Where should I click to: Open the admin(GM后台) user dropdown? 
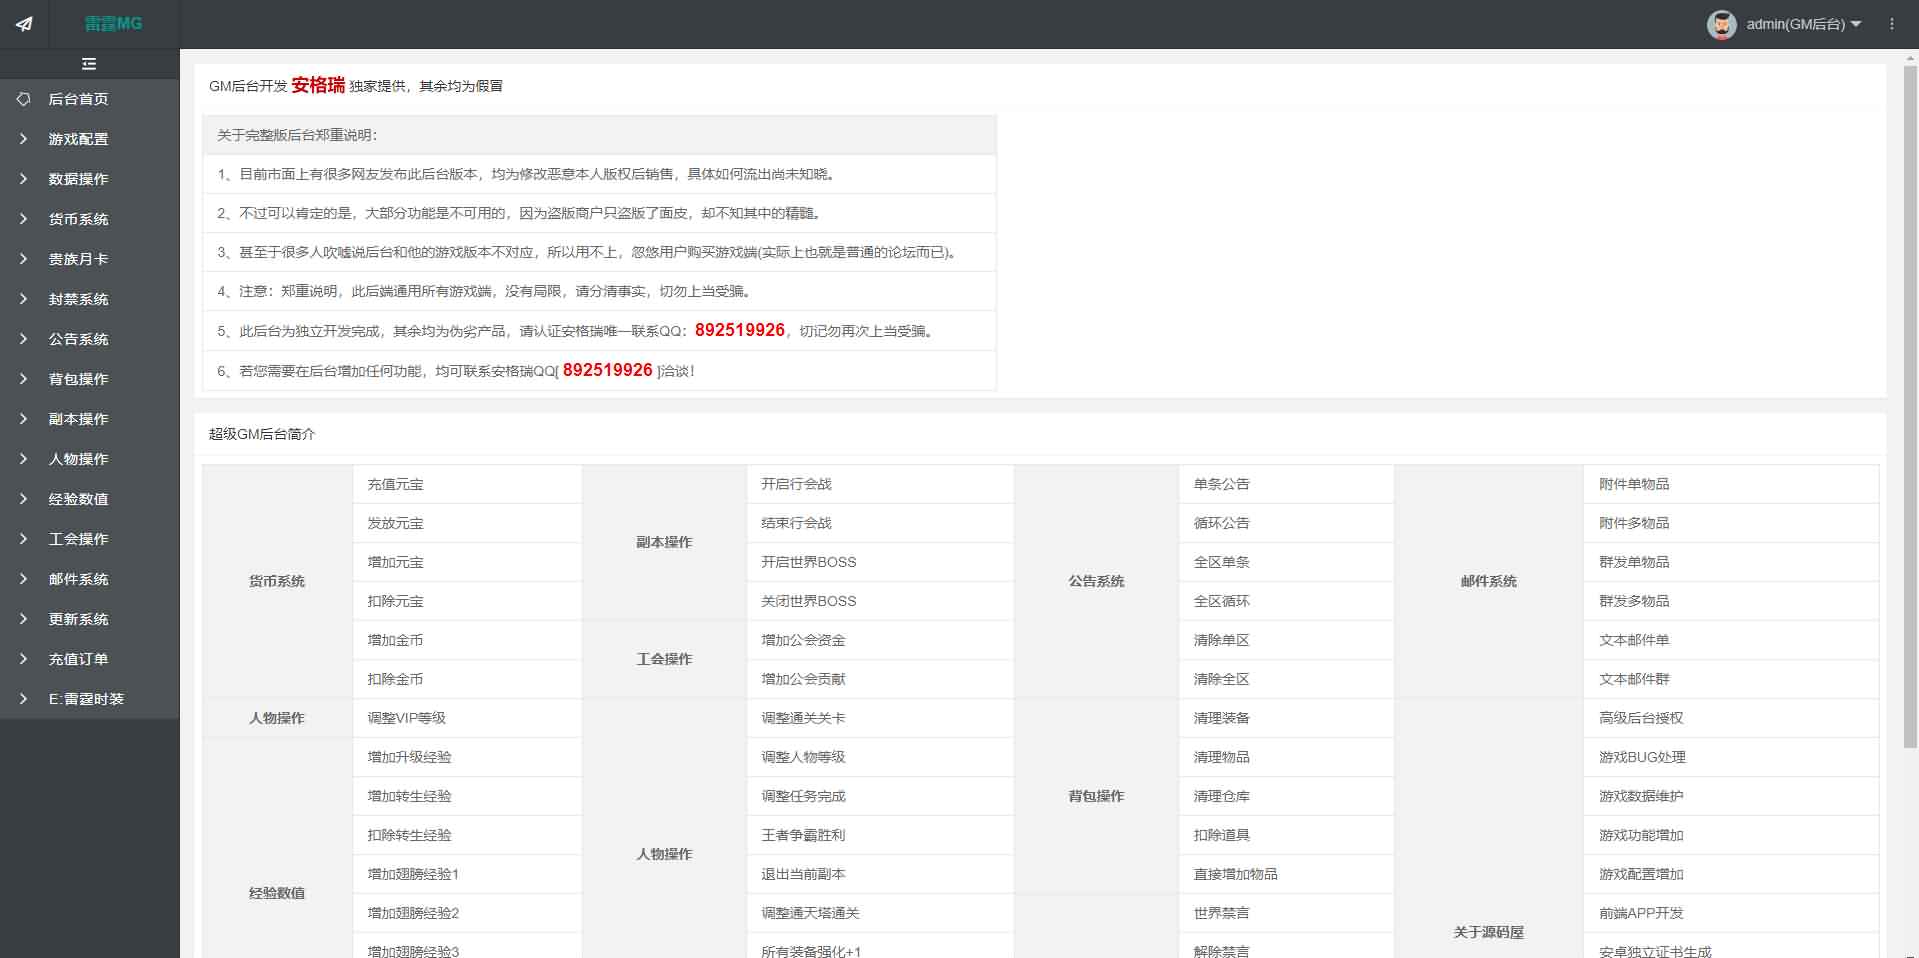(1803, 24)
